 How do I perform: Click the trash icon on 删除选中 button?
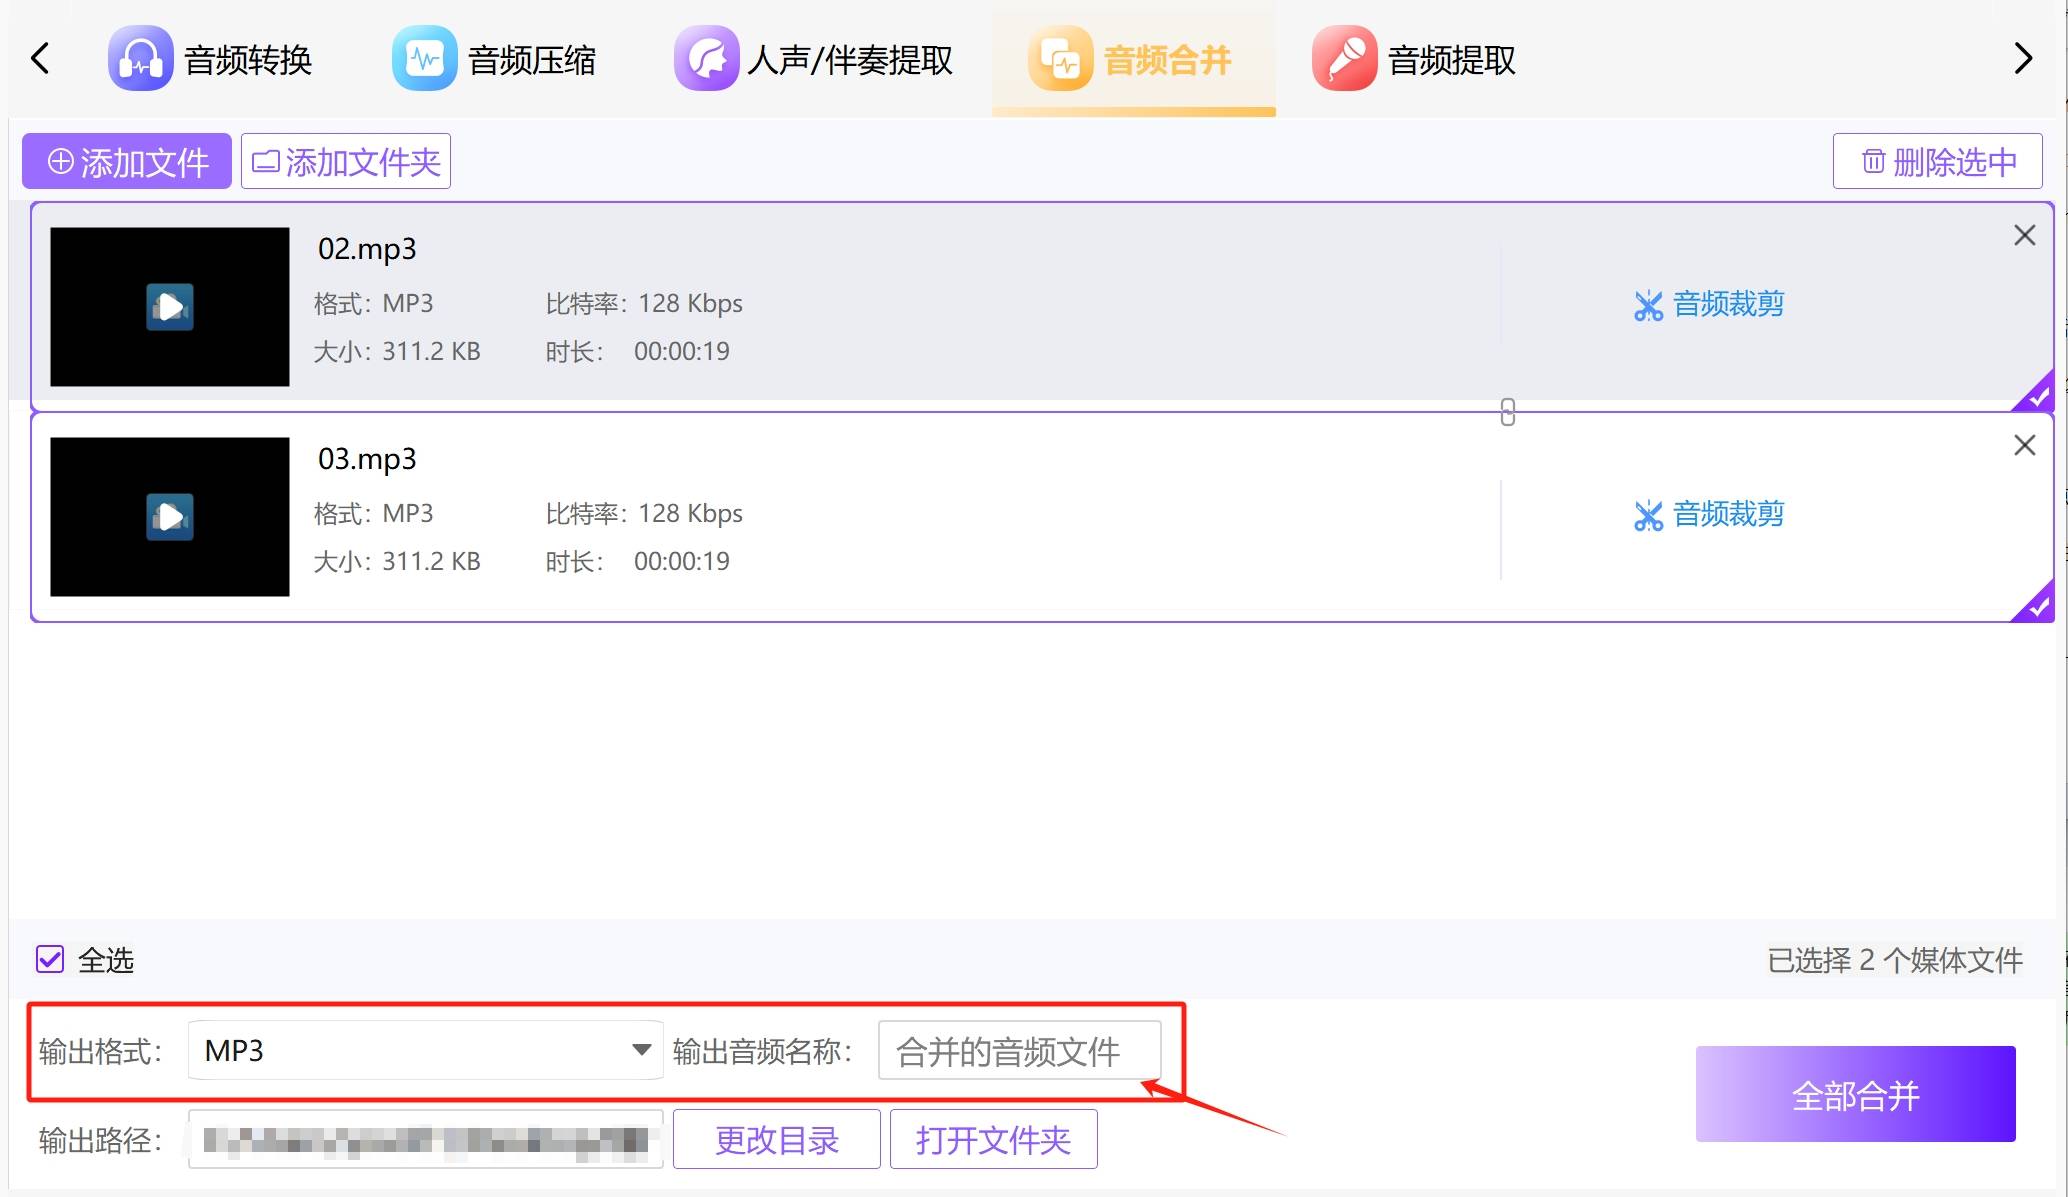coord(1874,161)
